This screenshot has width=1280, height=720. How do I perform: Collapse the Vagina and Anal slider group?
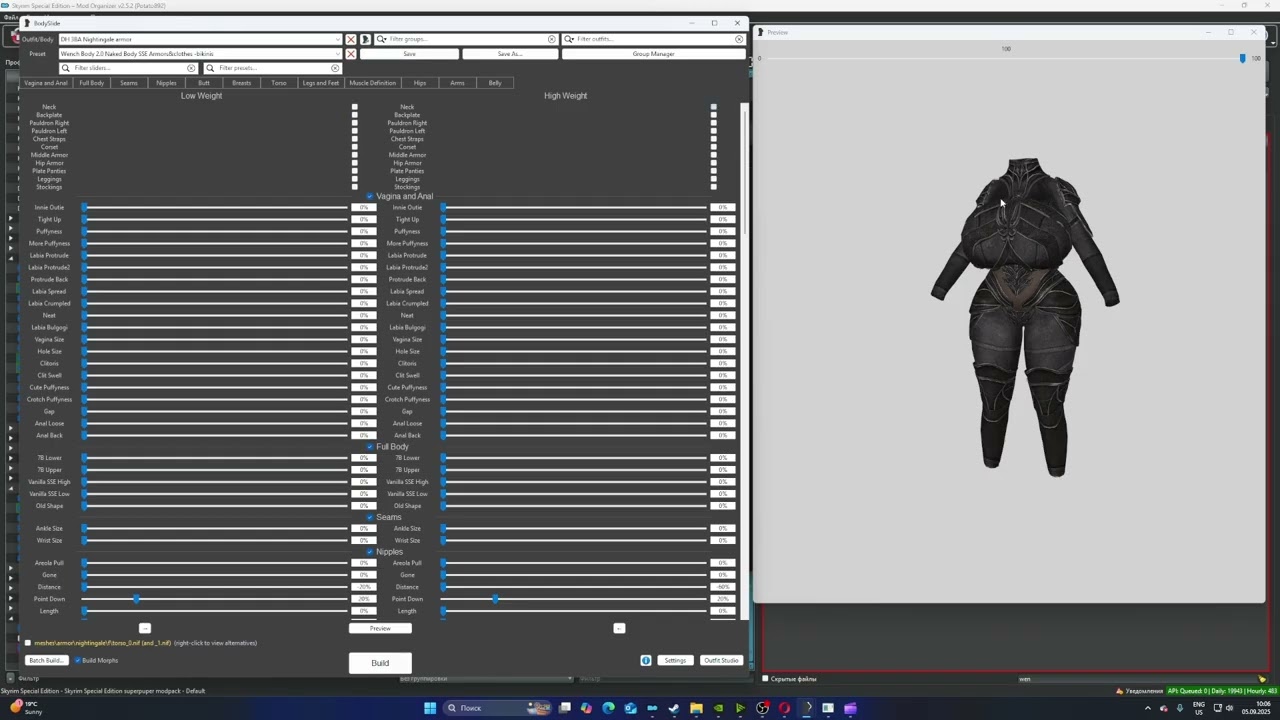tap(370, 196)
